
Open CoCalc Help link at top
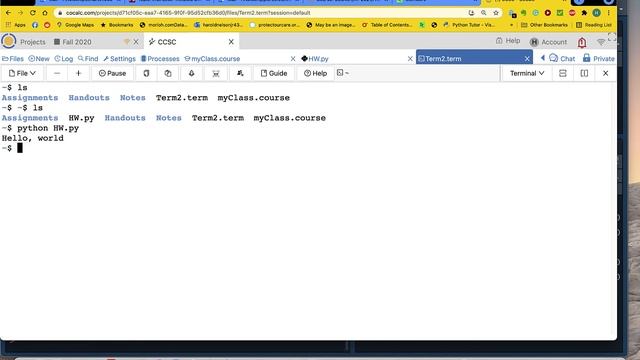click(x=508, y=41)
